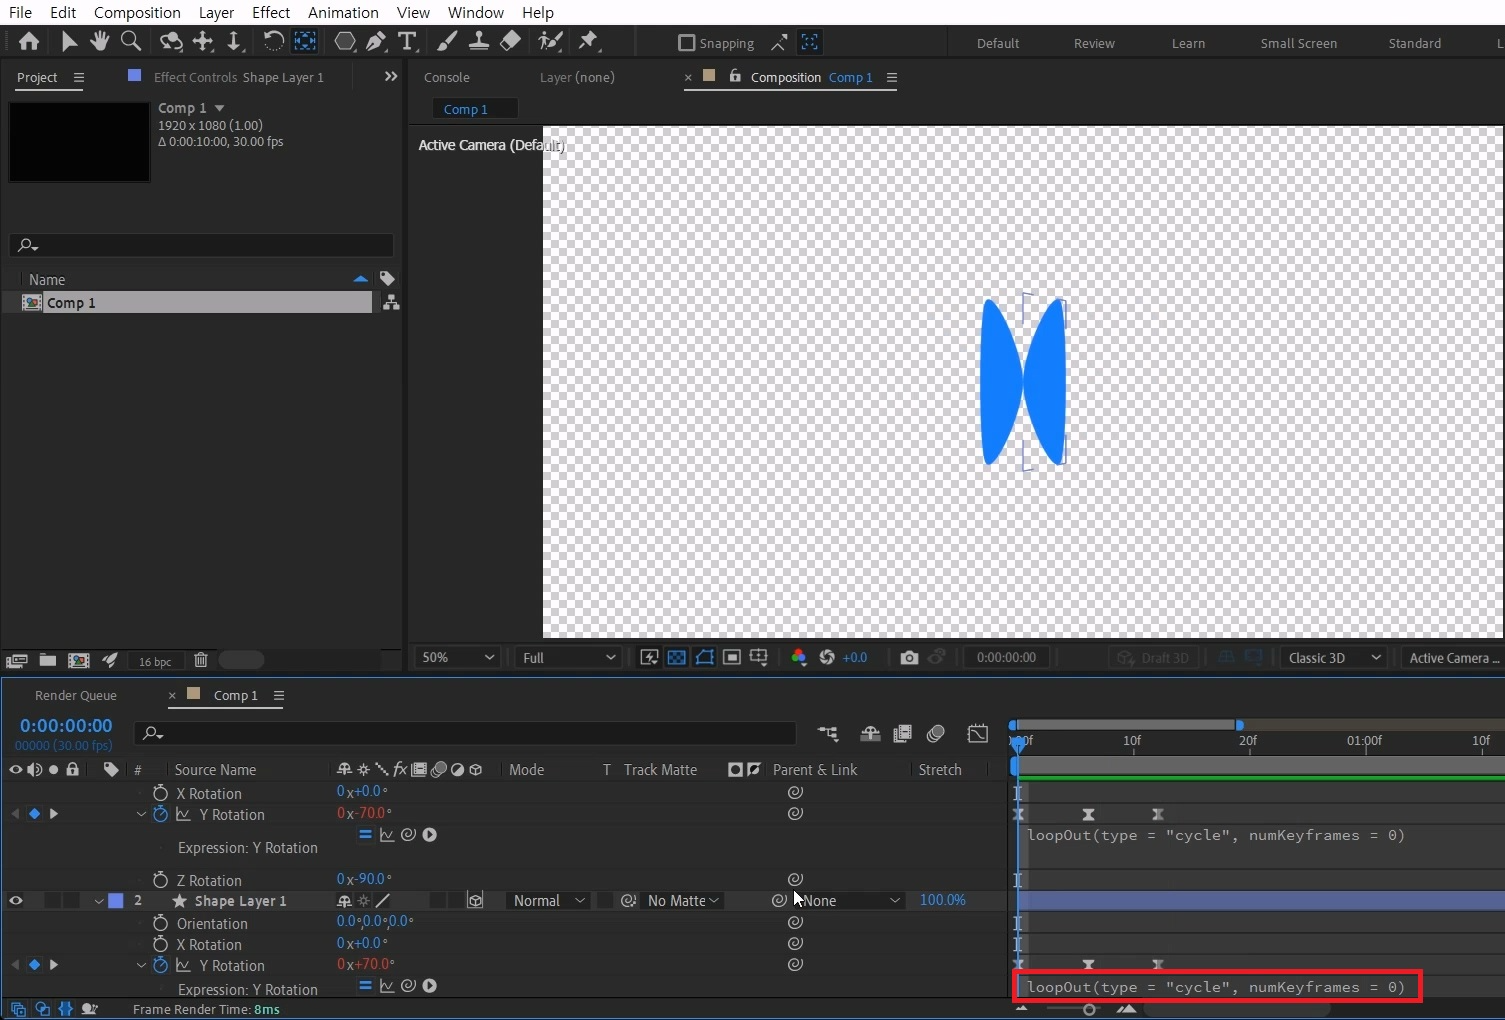Select the Eraser tool
1505x1020 pixels.
[x=510, y=41]
